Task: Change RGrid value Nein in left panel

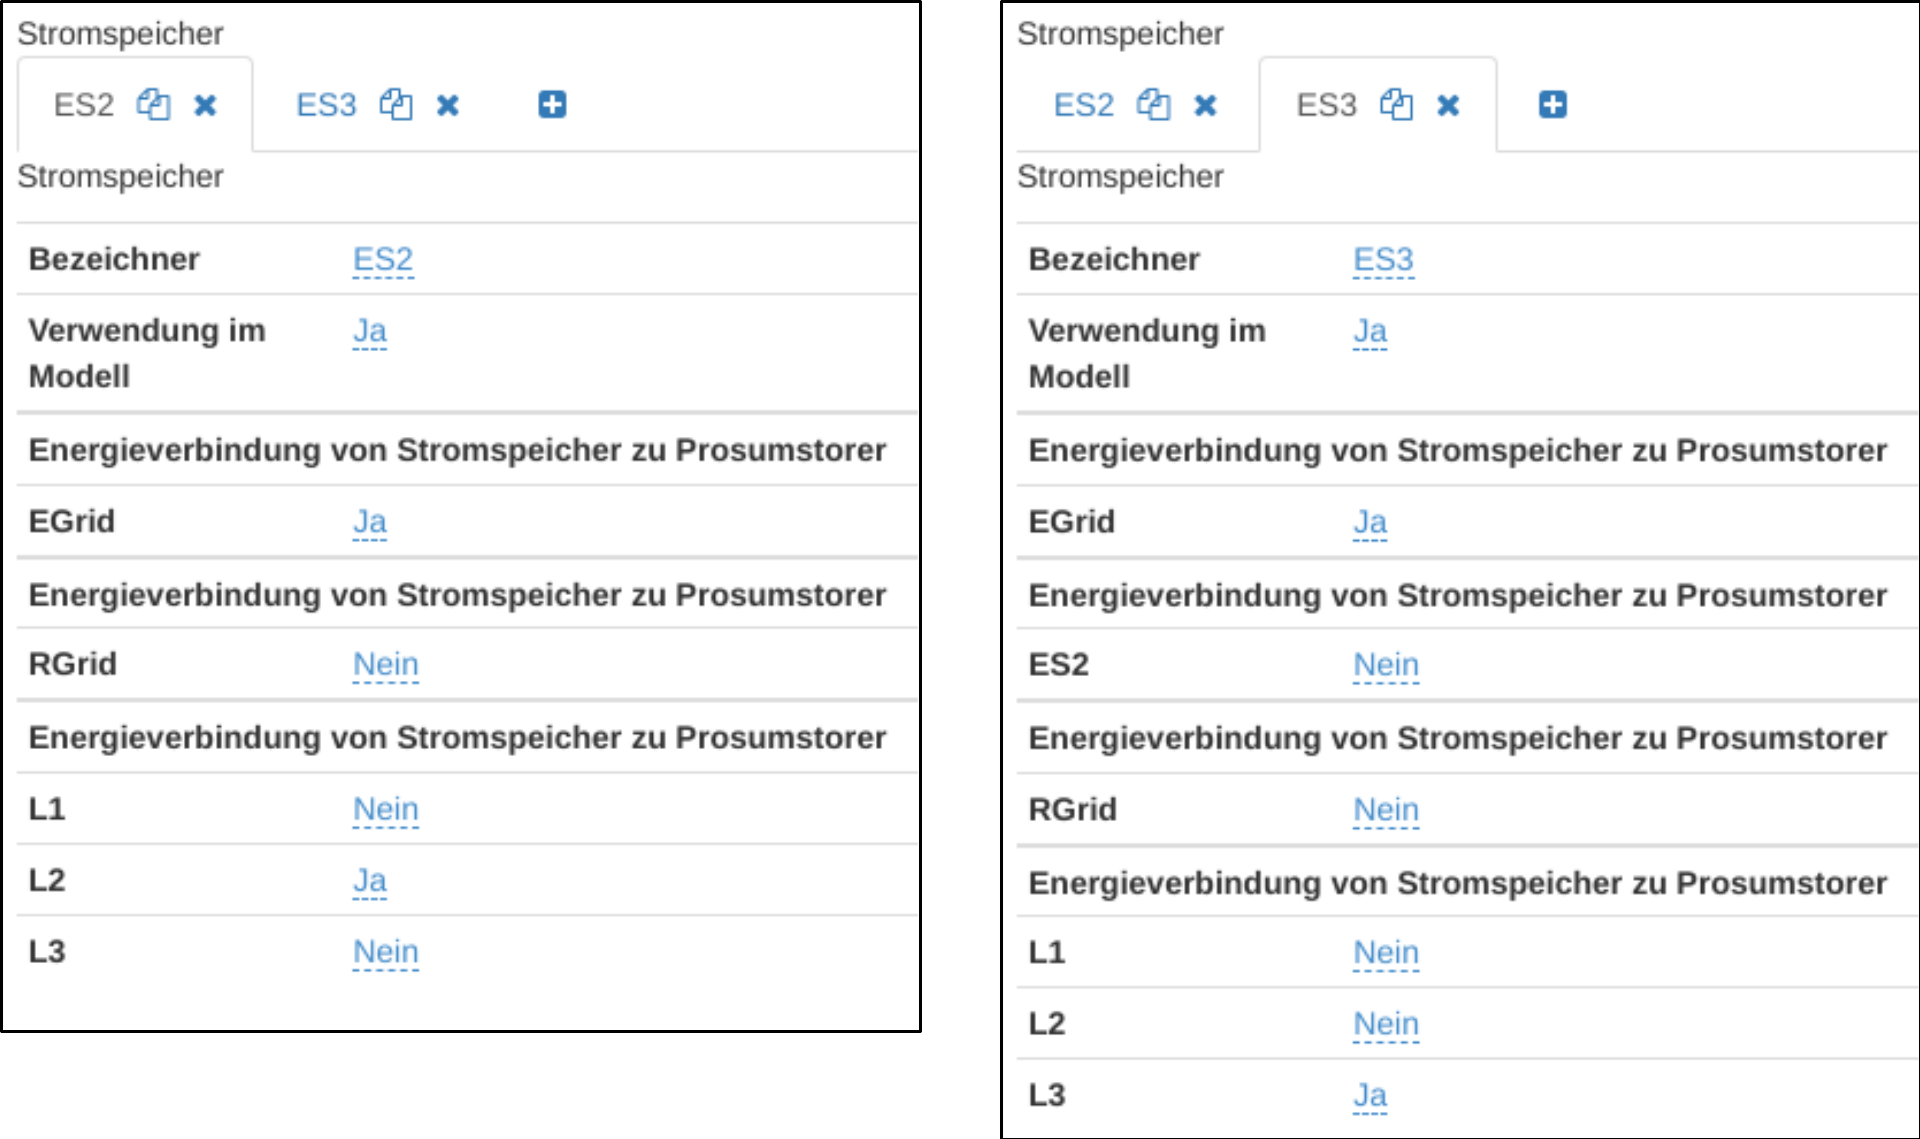Action: pyautogui.click(x=385, y=665)
